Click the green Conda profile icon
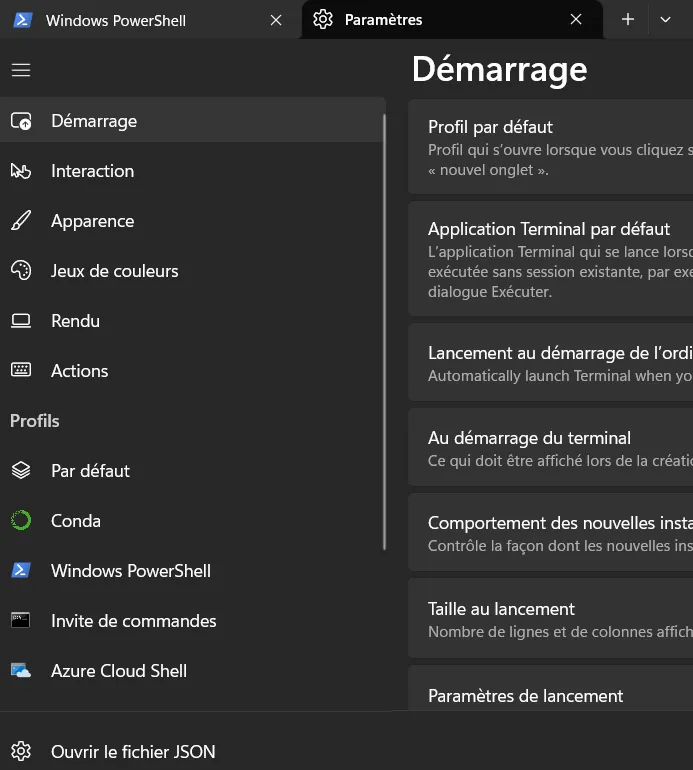Viewport: 693px width, 770px height. click(21, 521)
